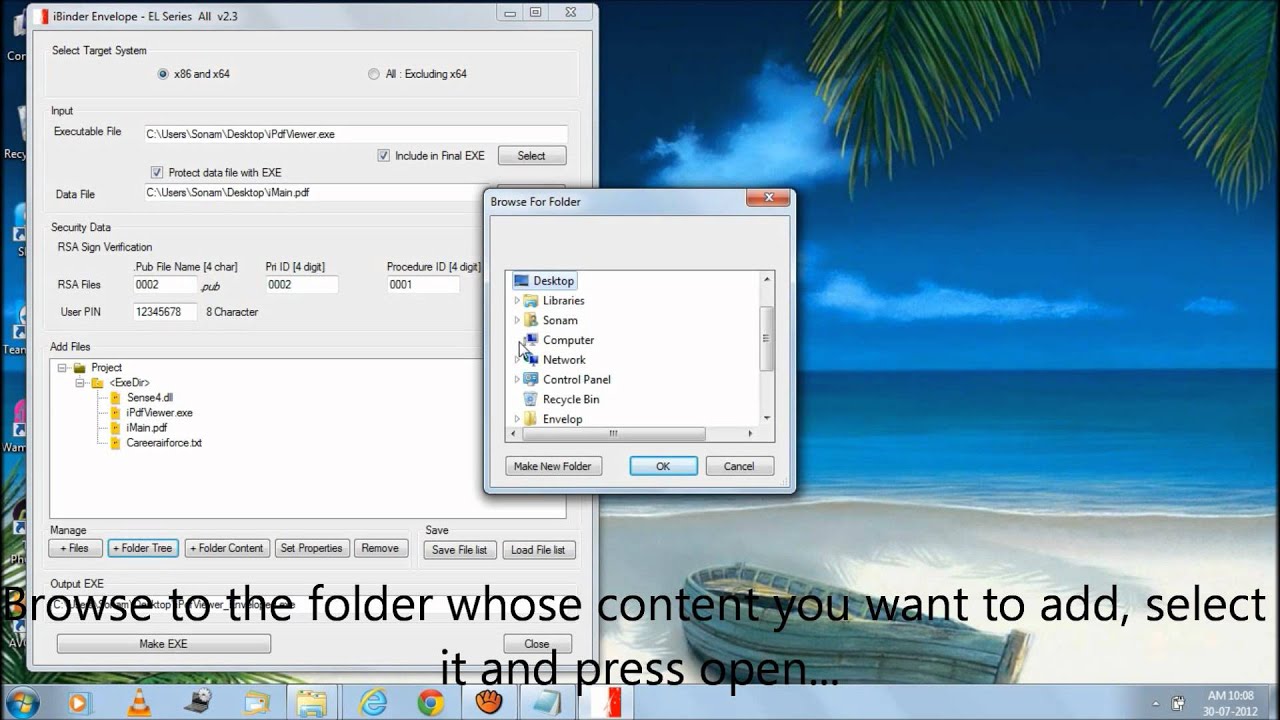Open the orange paw app on taskbar
The width and height of the screenshot is (1280, 720).
pyautogui.click(x=489, y=703)
